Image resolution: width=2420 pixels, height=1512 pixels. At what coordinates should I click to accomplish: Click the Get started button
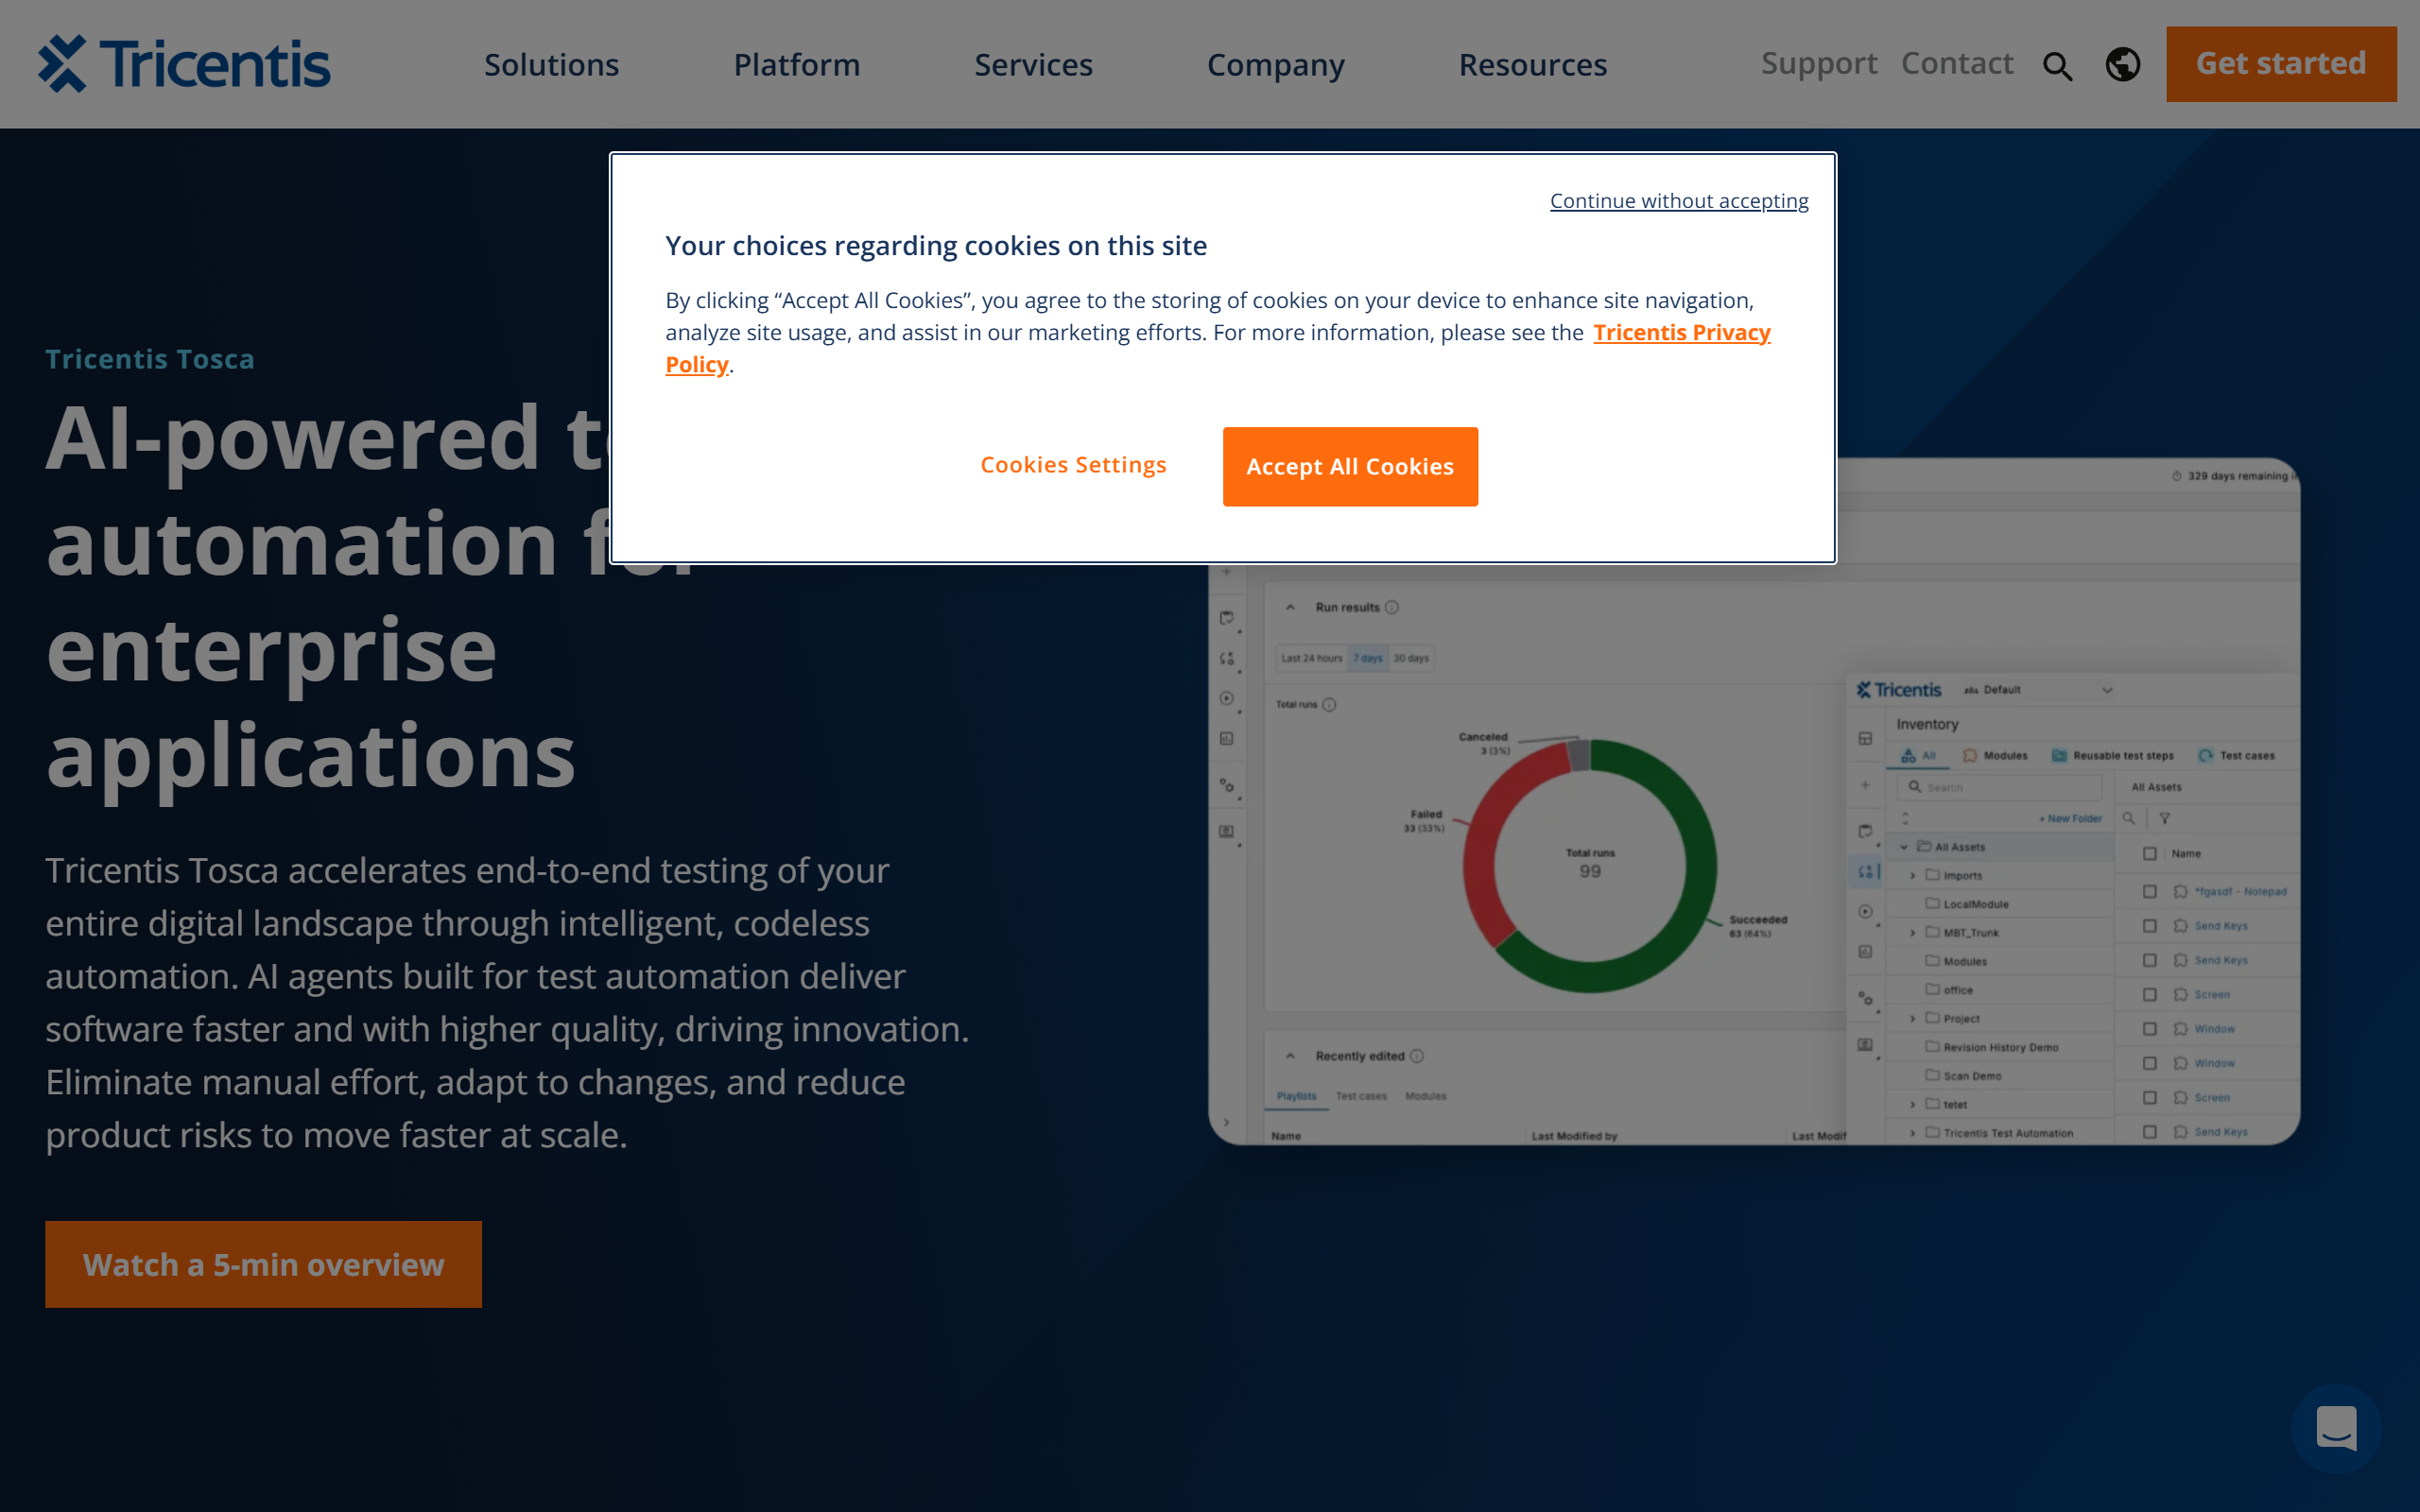tap(2281, 64)
